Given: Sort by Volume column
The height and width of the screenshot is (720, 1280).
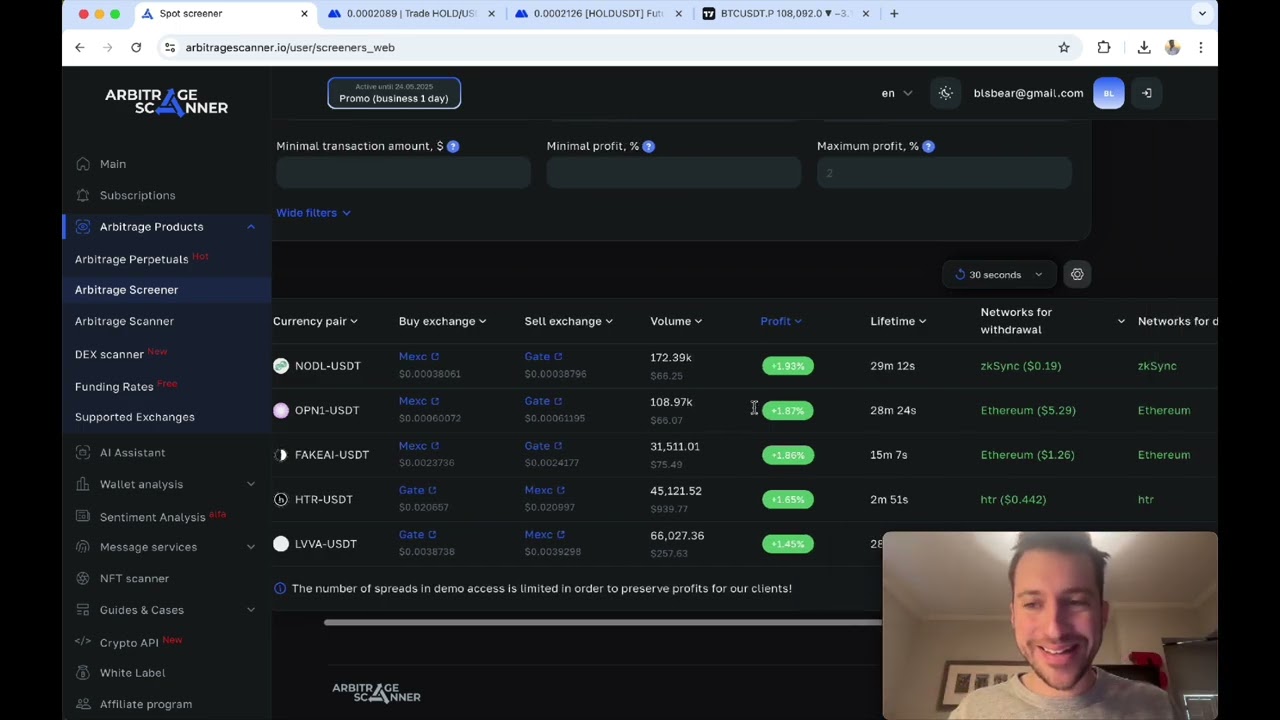Looking at the screenshot, I should [x=676, y=321].
